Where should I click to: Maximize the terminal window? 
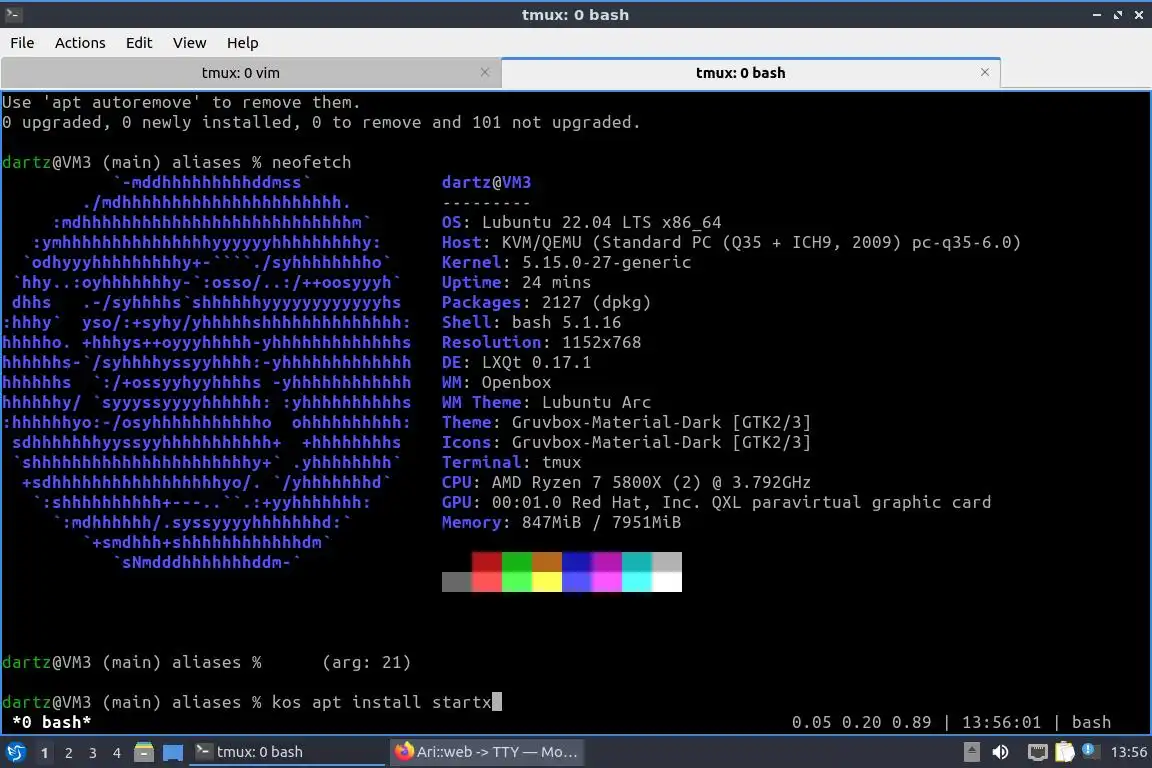pos(1117,15)
